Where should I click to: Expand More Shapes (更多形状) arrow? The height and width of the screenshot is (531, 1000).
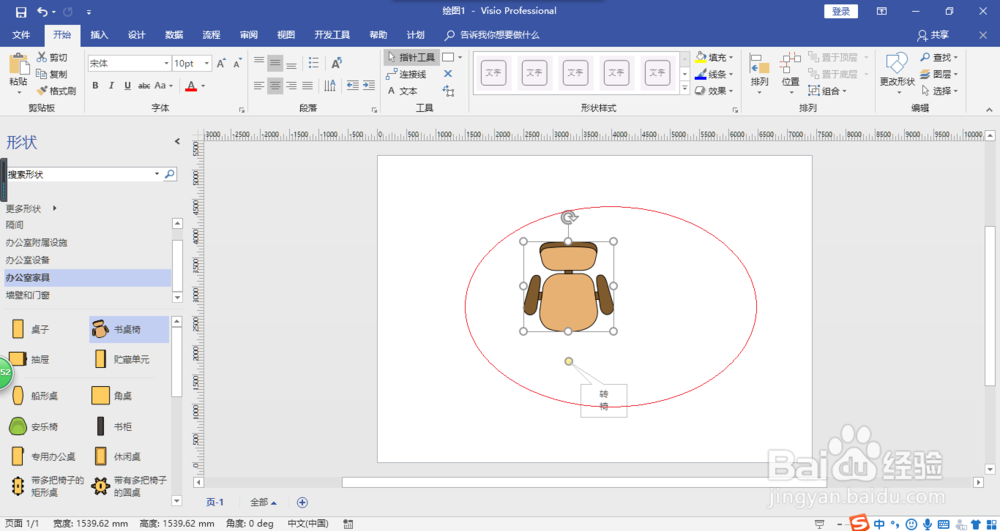coord(55,208)
